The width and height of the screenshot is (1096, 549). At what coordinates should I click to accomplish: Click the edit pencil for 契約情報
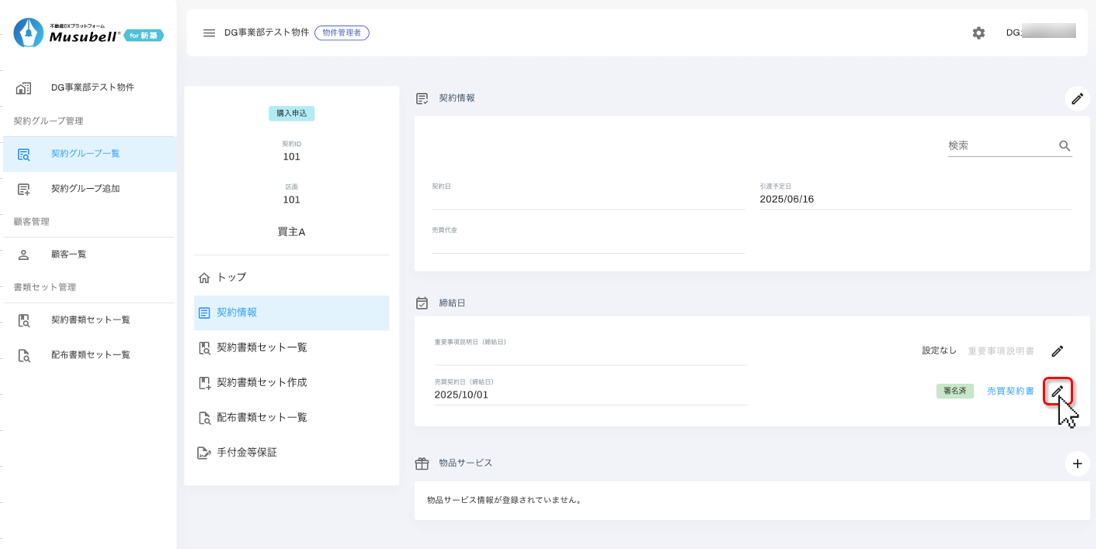pyautogui.click(x=1076, y=98)
